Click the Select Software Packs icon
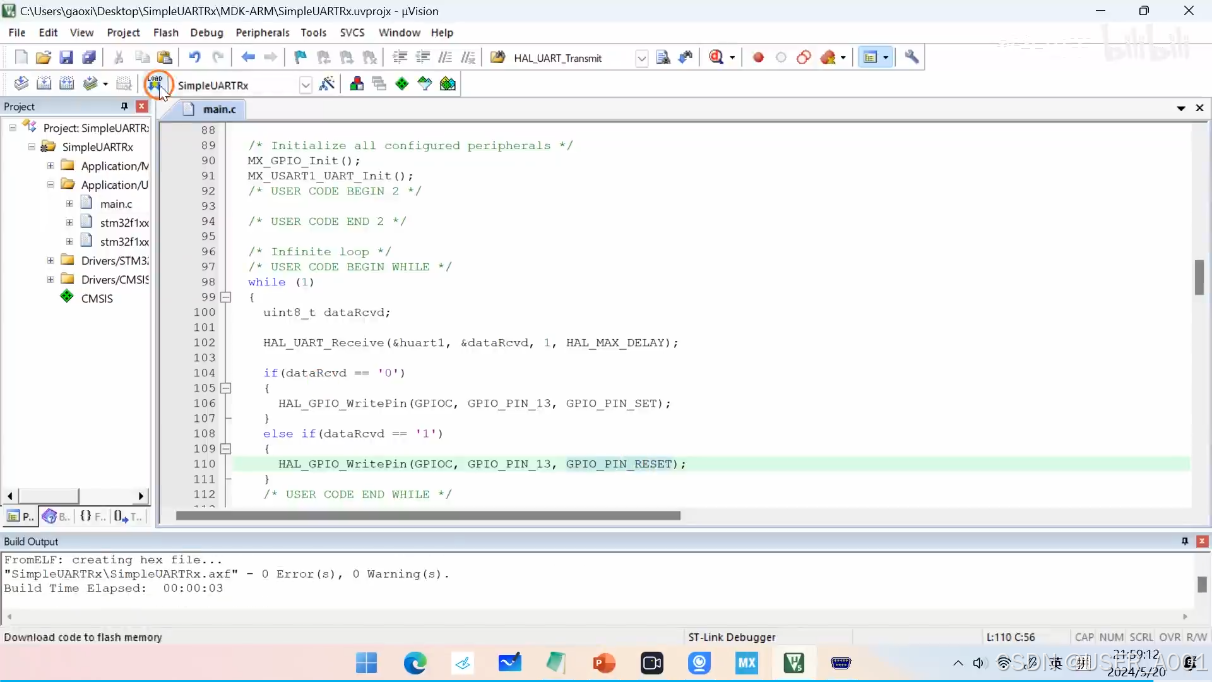Viewport: 1212px width, 682px height. 425,84
